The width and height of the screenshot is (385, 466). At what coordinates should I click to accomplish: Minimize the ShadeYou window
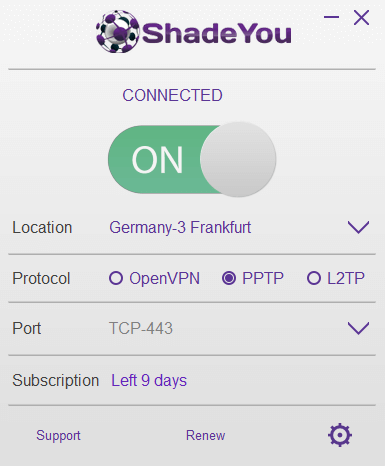tap(331, 17)
